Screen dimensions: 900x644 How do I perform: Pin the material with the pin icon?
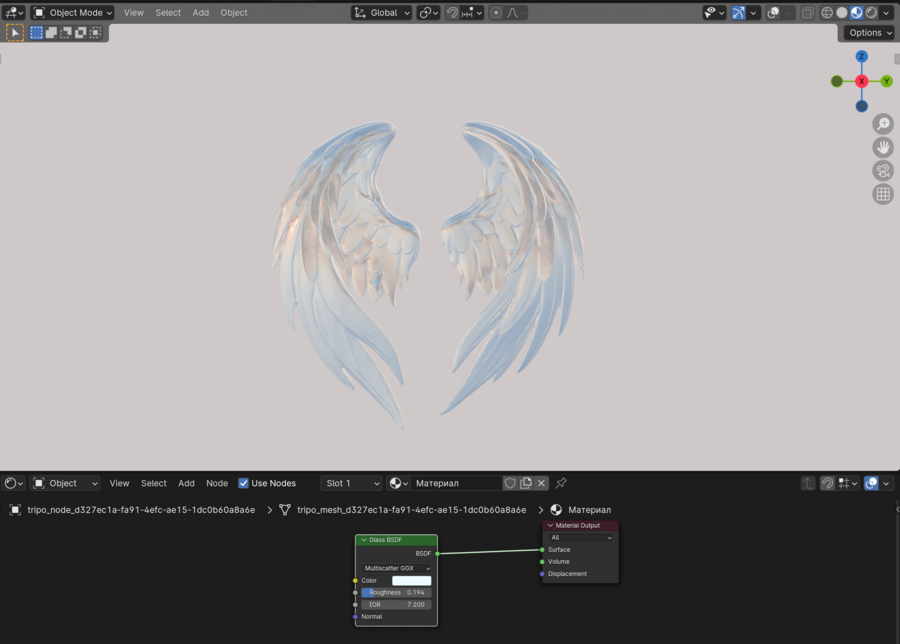pyautogui.click(x=561, y=483)
